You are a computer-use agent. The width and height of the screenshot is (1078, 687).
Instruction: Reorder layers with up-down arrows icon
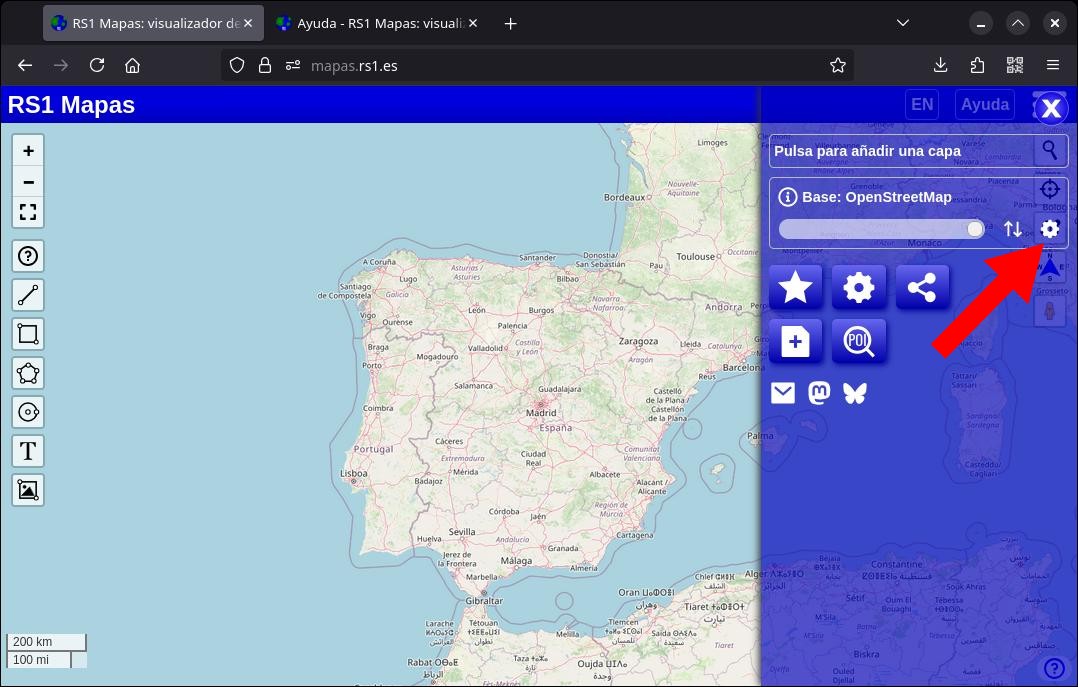point(1013,229)
